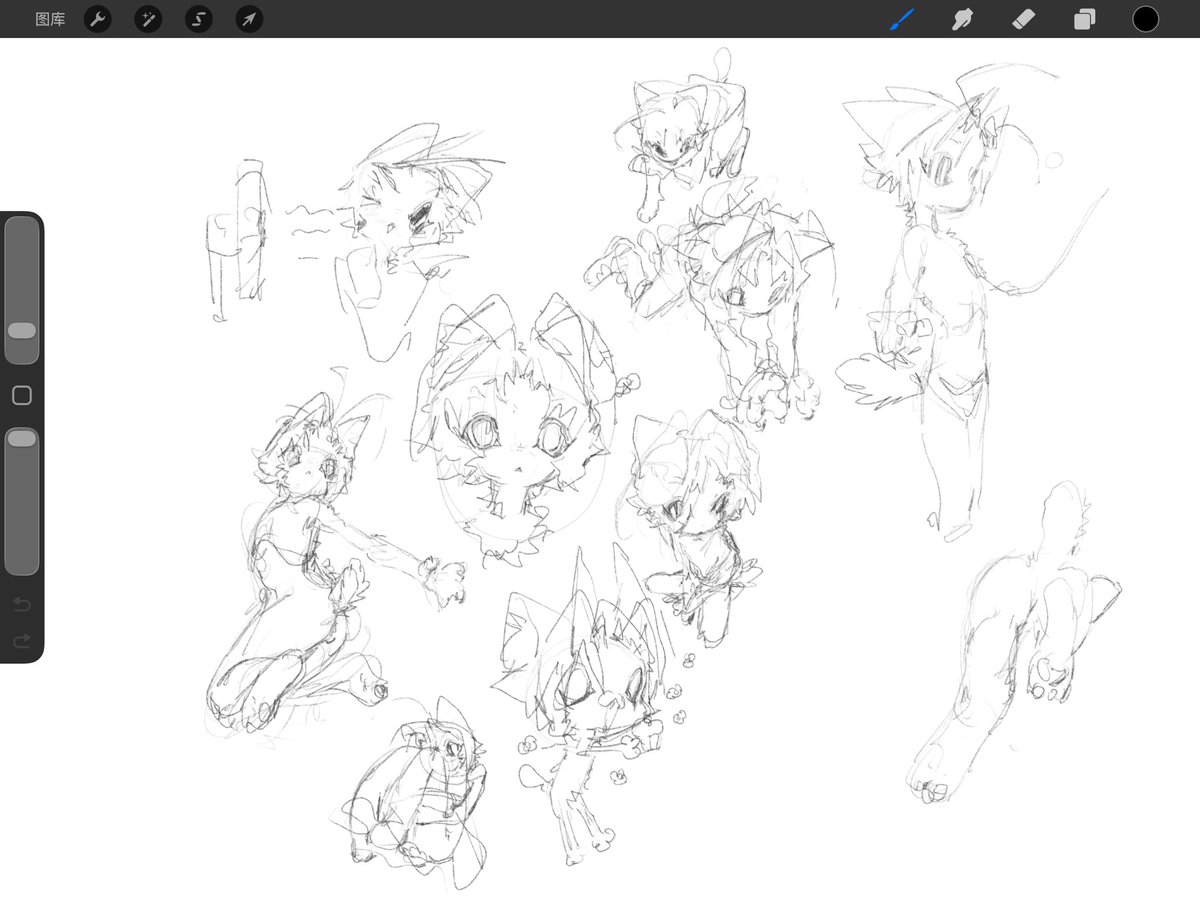The image size is (1200, 900).
Task: Activate the Selection S tool
Action: (199, 19)
